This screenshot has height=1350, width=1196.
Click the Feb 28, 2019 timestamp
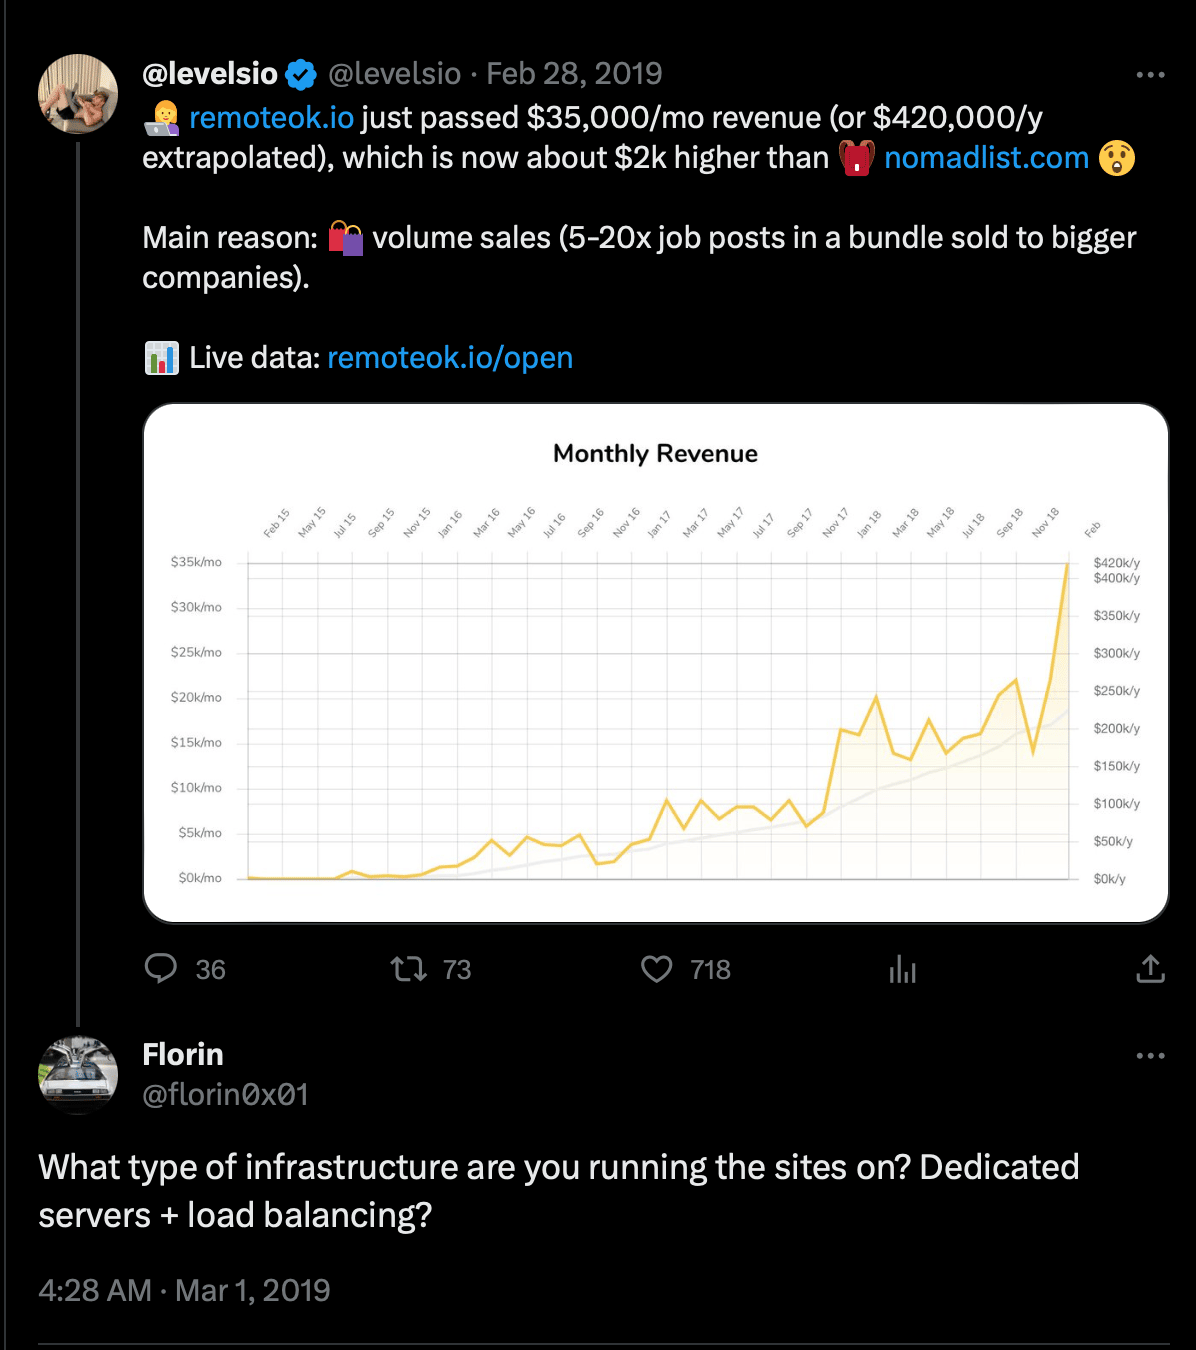(x=574, y=74)
